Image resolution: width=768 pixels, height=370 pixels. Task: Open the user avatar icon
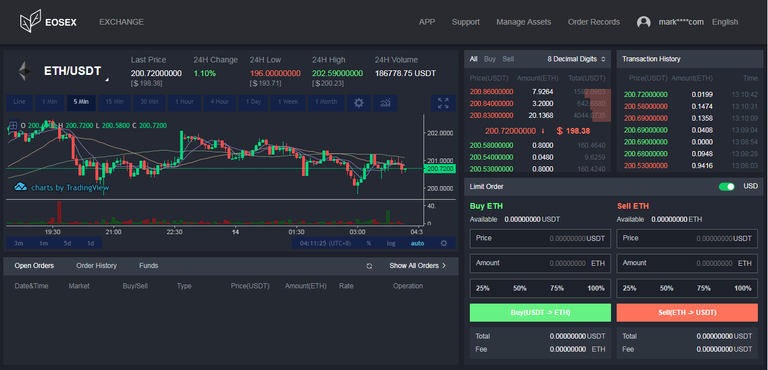(x=643, y=22)
